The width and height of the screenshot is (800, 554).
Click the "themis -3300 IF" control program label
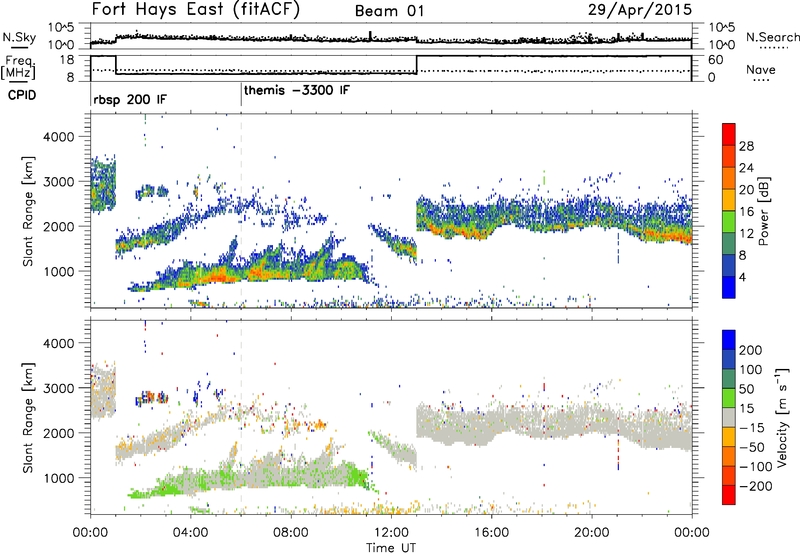click(297, 90)
